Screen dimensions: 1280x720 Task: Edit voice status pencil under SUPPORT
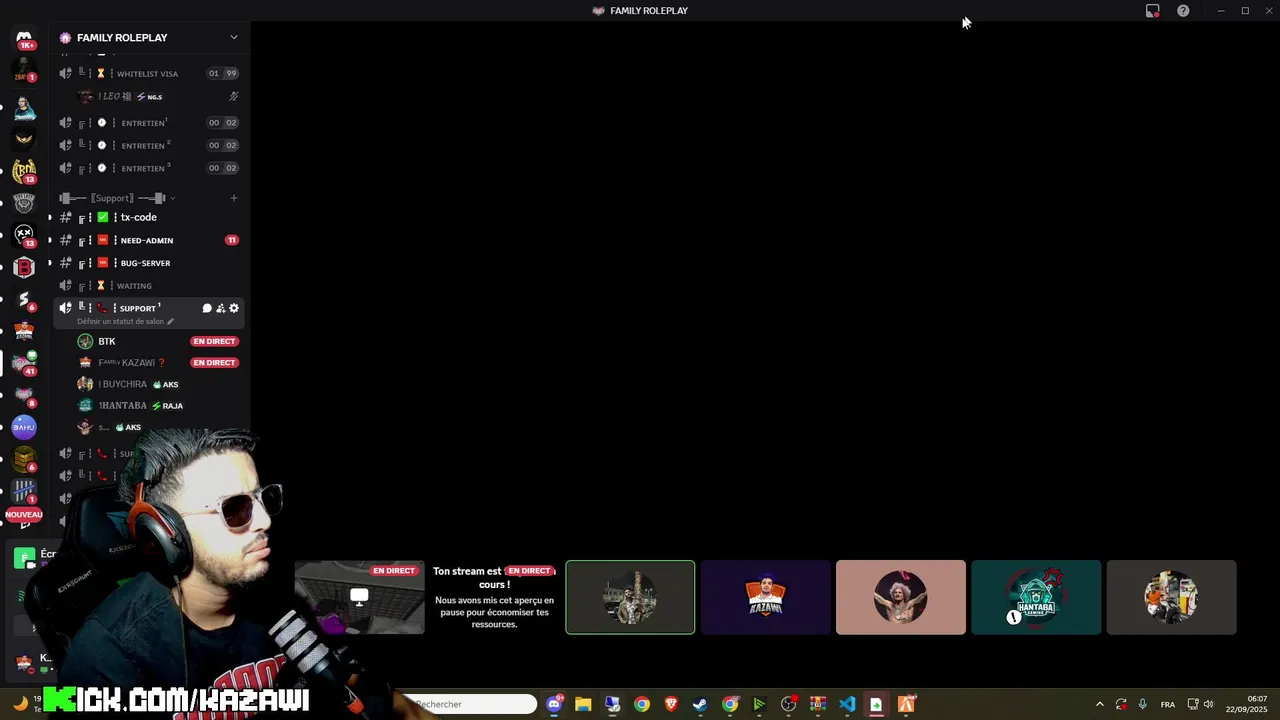tap(171, 322)
